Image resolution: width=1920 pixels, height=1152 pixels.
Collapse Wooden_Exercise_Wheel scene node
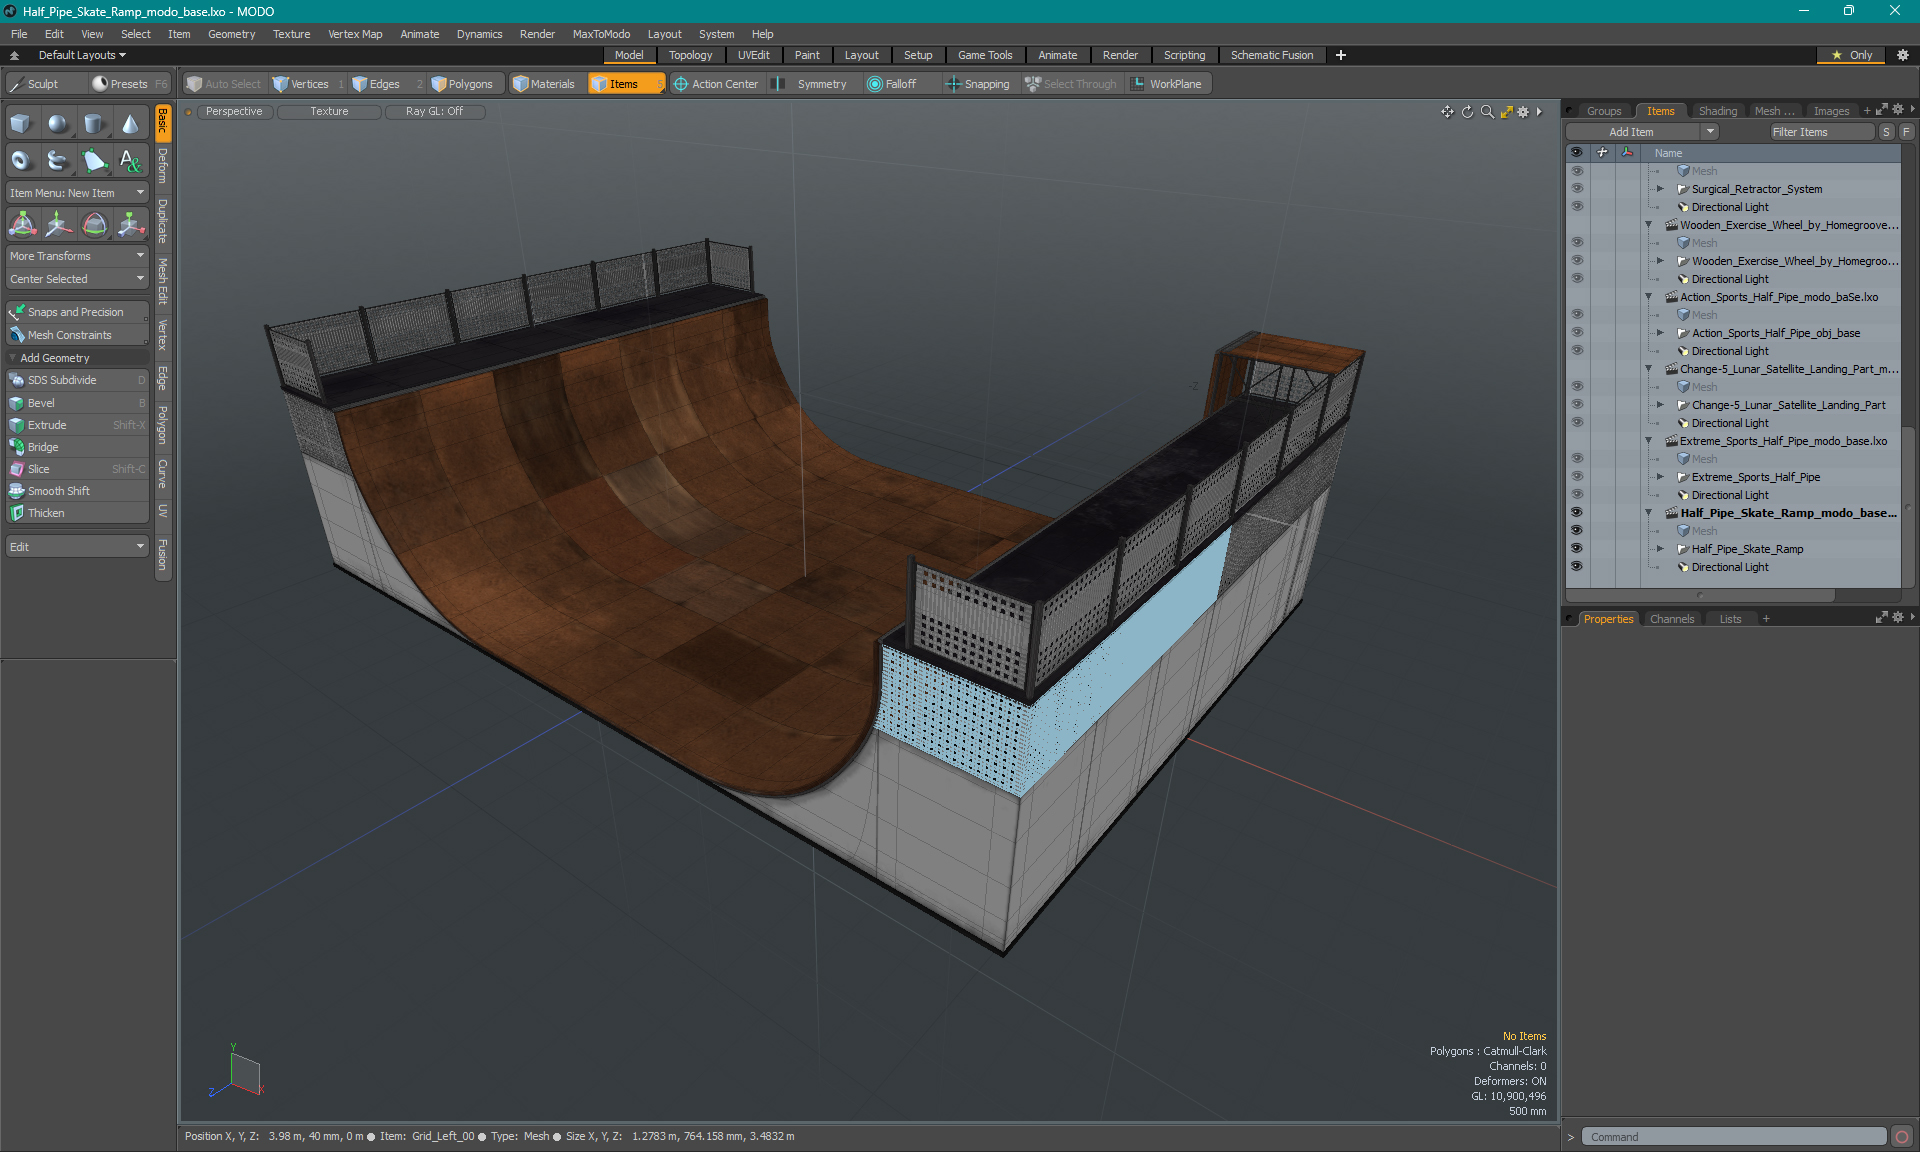click(x=1649, y=225)
